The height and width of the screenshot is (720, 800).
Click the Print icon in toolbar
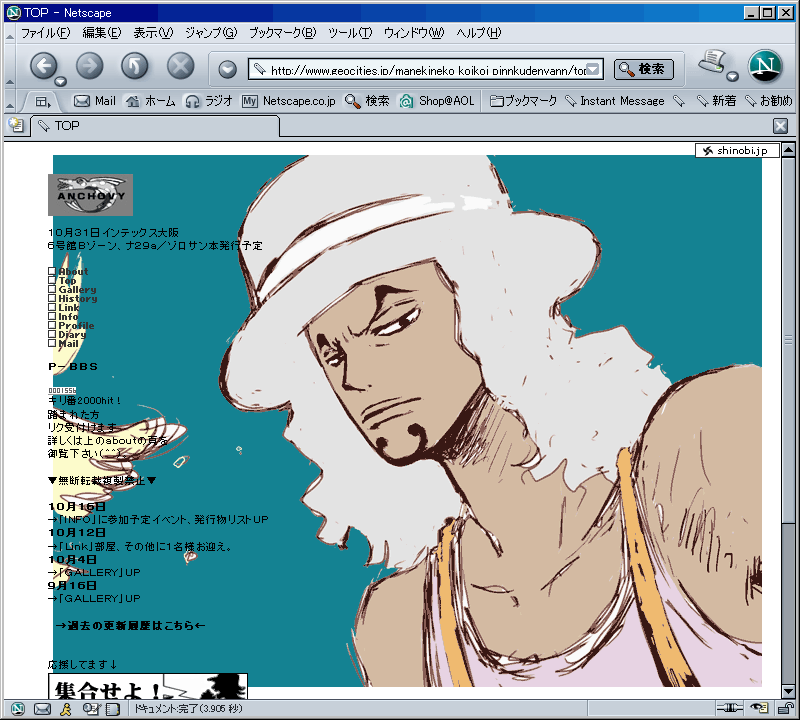tap(712, 62)
